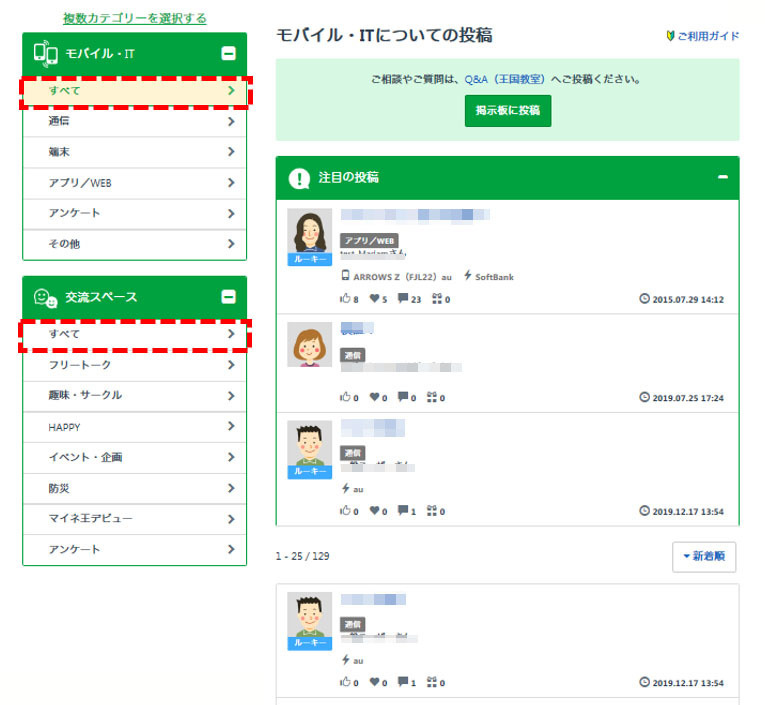Click the like thumbs-up icon on first featured post
The width and height of the screenshot is (765, 705).
click(x=345, y=298)
